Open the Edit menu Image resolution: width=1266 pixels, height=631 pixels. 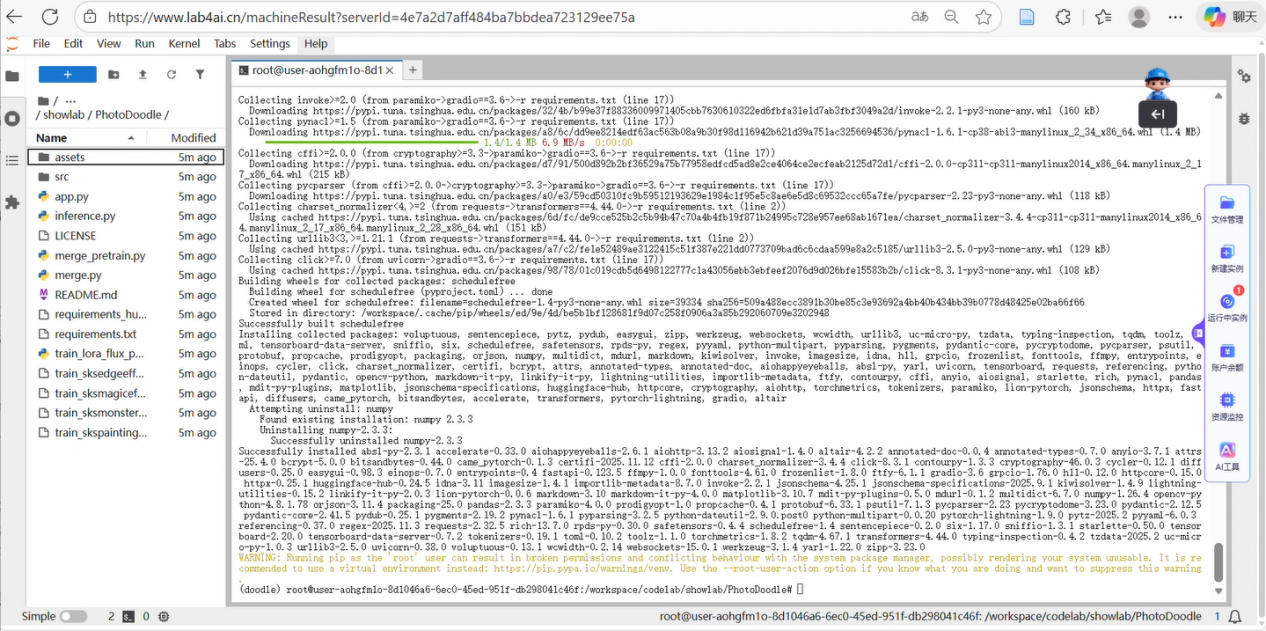pyautogui.click(x=73, y=44)
